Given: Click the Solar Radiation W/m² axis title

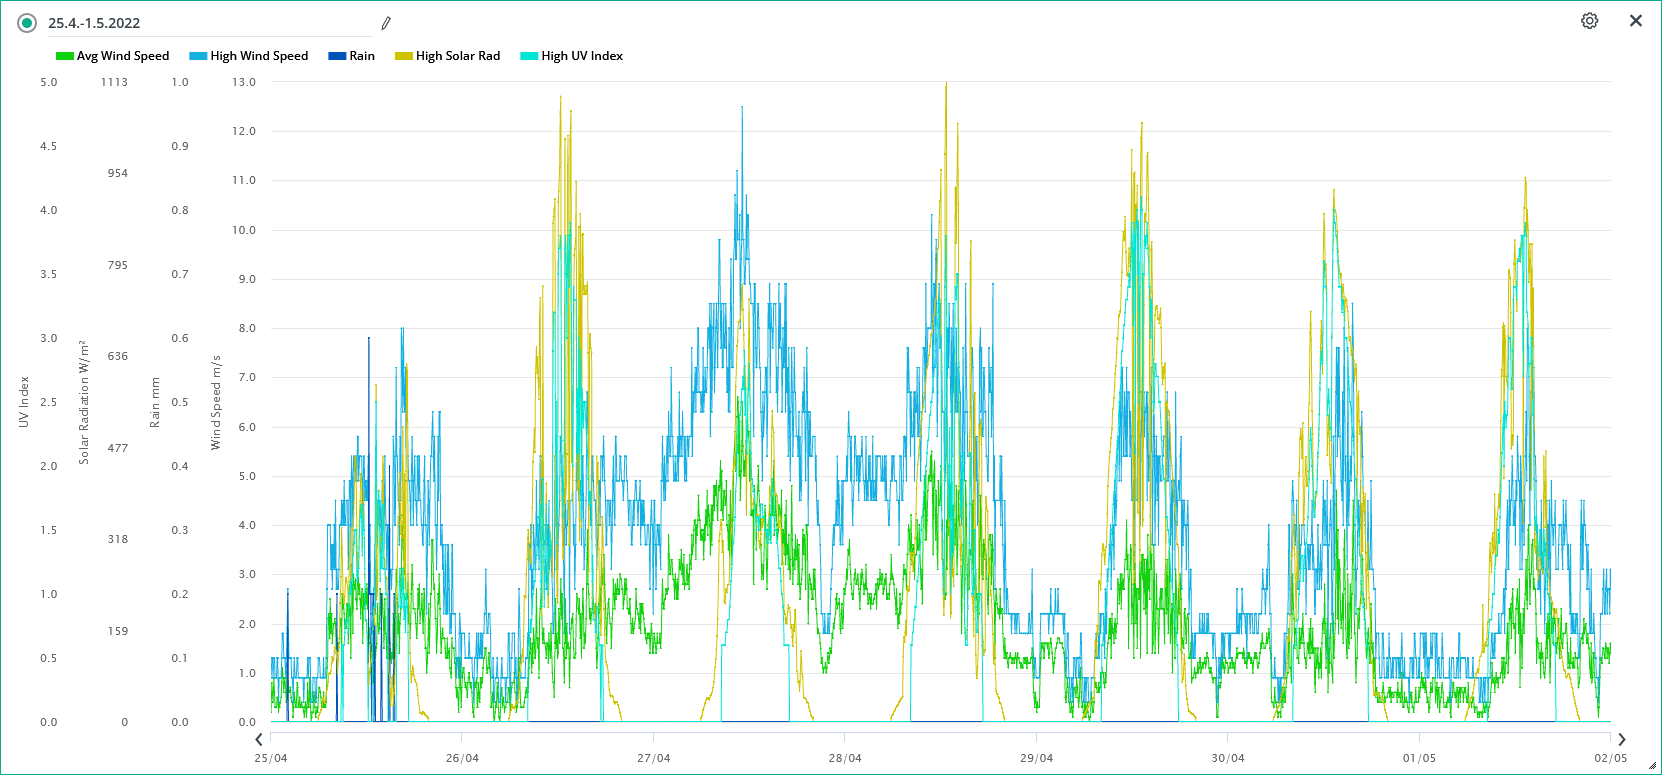Looking at the screenshot, I should (x=84, y=402).
